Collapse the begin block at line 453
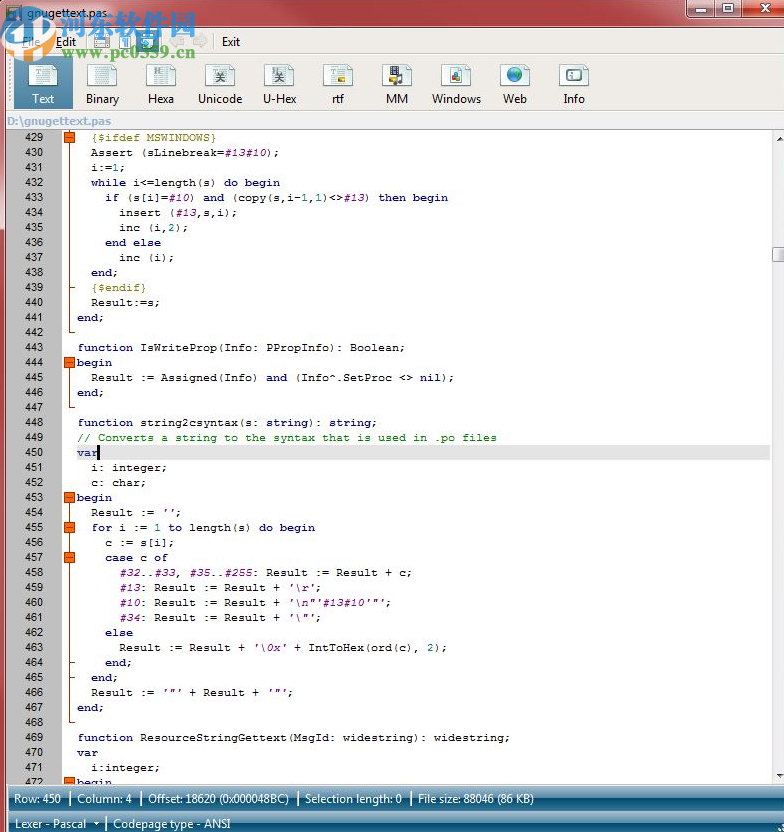 pos(69,498)
